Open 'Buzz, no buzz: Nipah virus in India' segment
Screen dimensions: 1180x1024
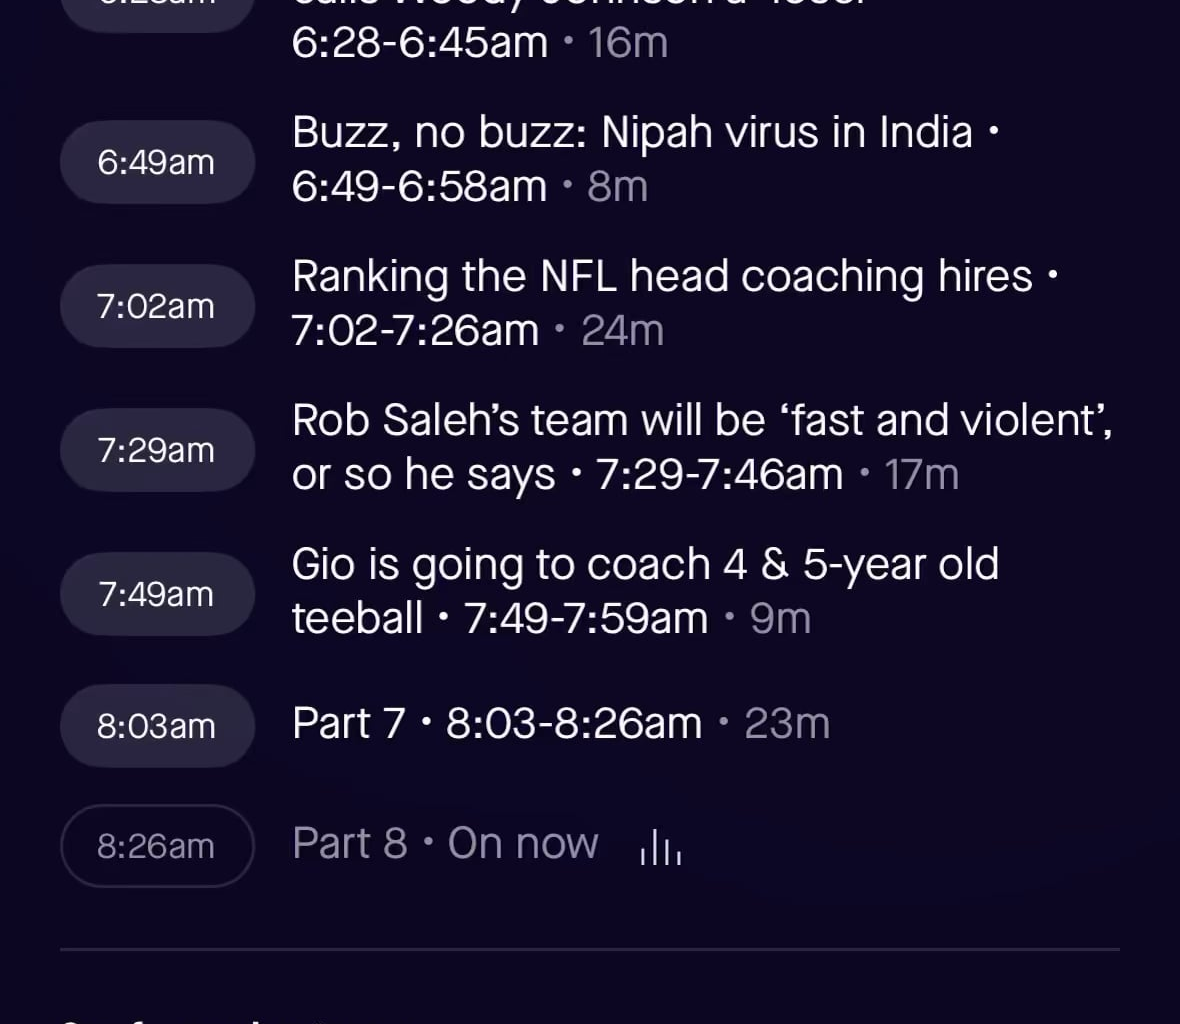(632, 133)
